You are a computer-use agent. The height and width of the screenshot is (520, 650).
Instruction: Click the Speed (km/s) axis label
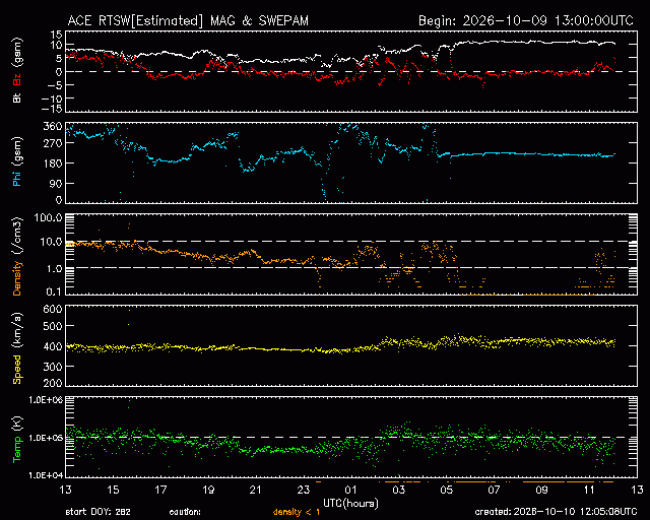(x=17, y=348)
